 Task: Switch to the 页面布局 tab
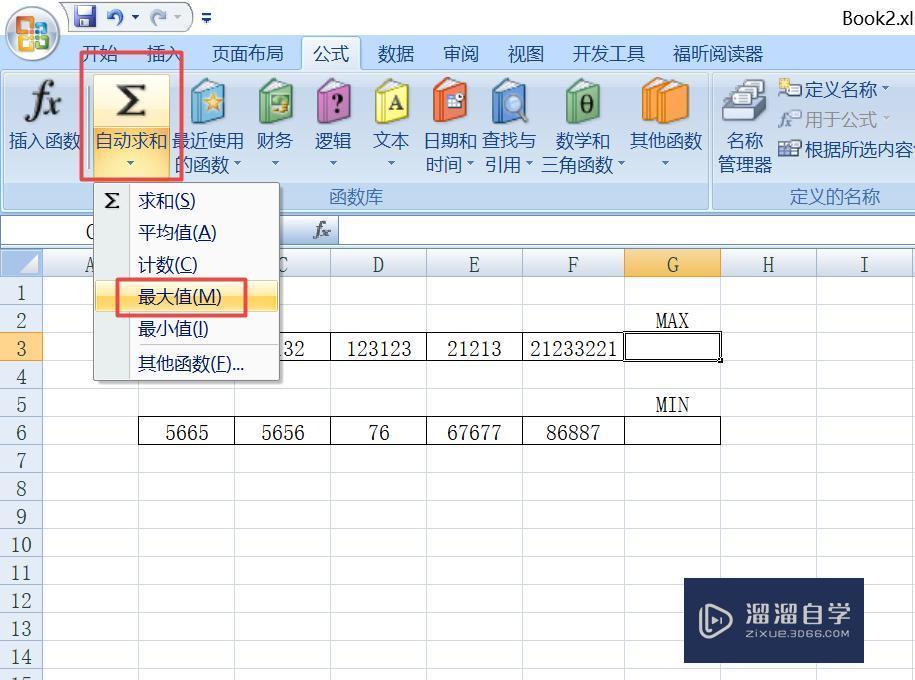point(247,54)
